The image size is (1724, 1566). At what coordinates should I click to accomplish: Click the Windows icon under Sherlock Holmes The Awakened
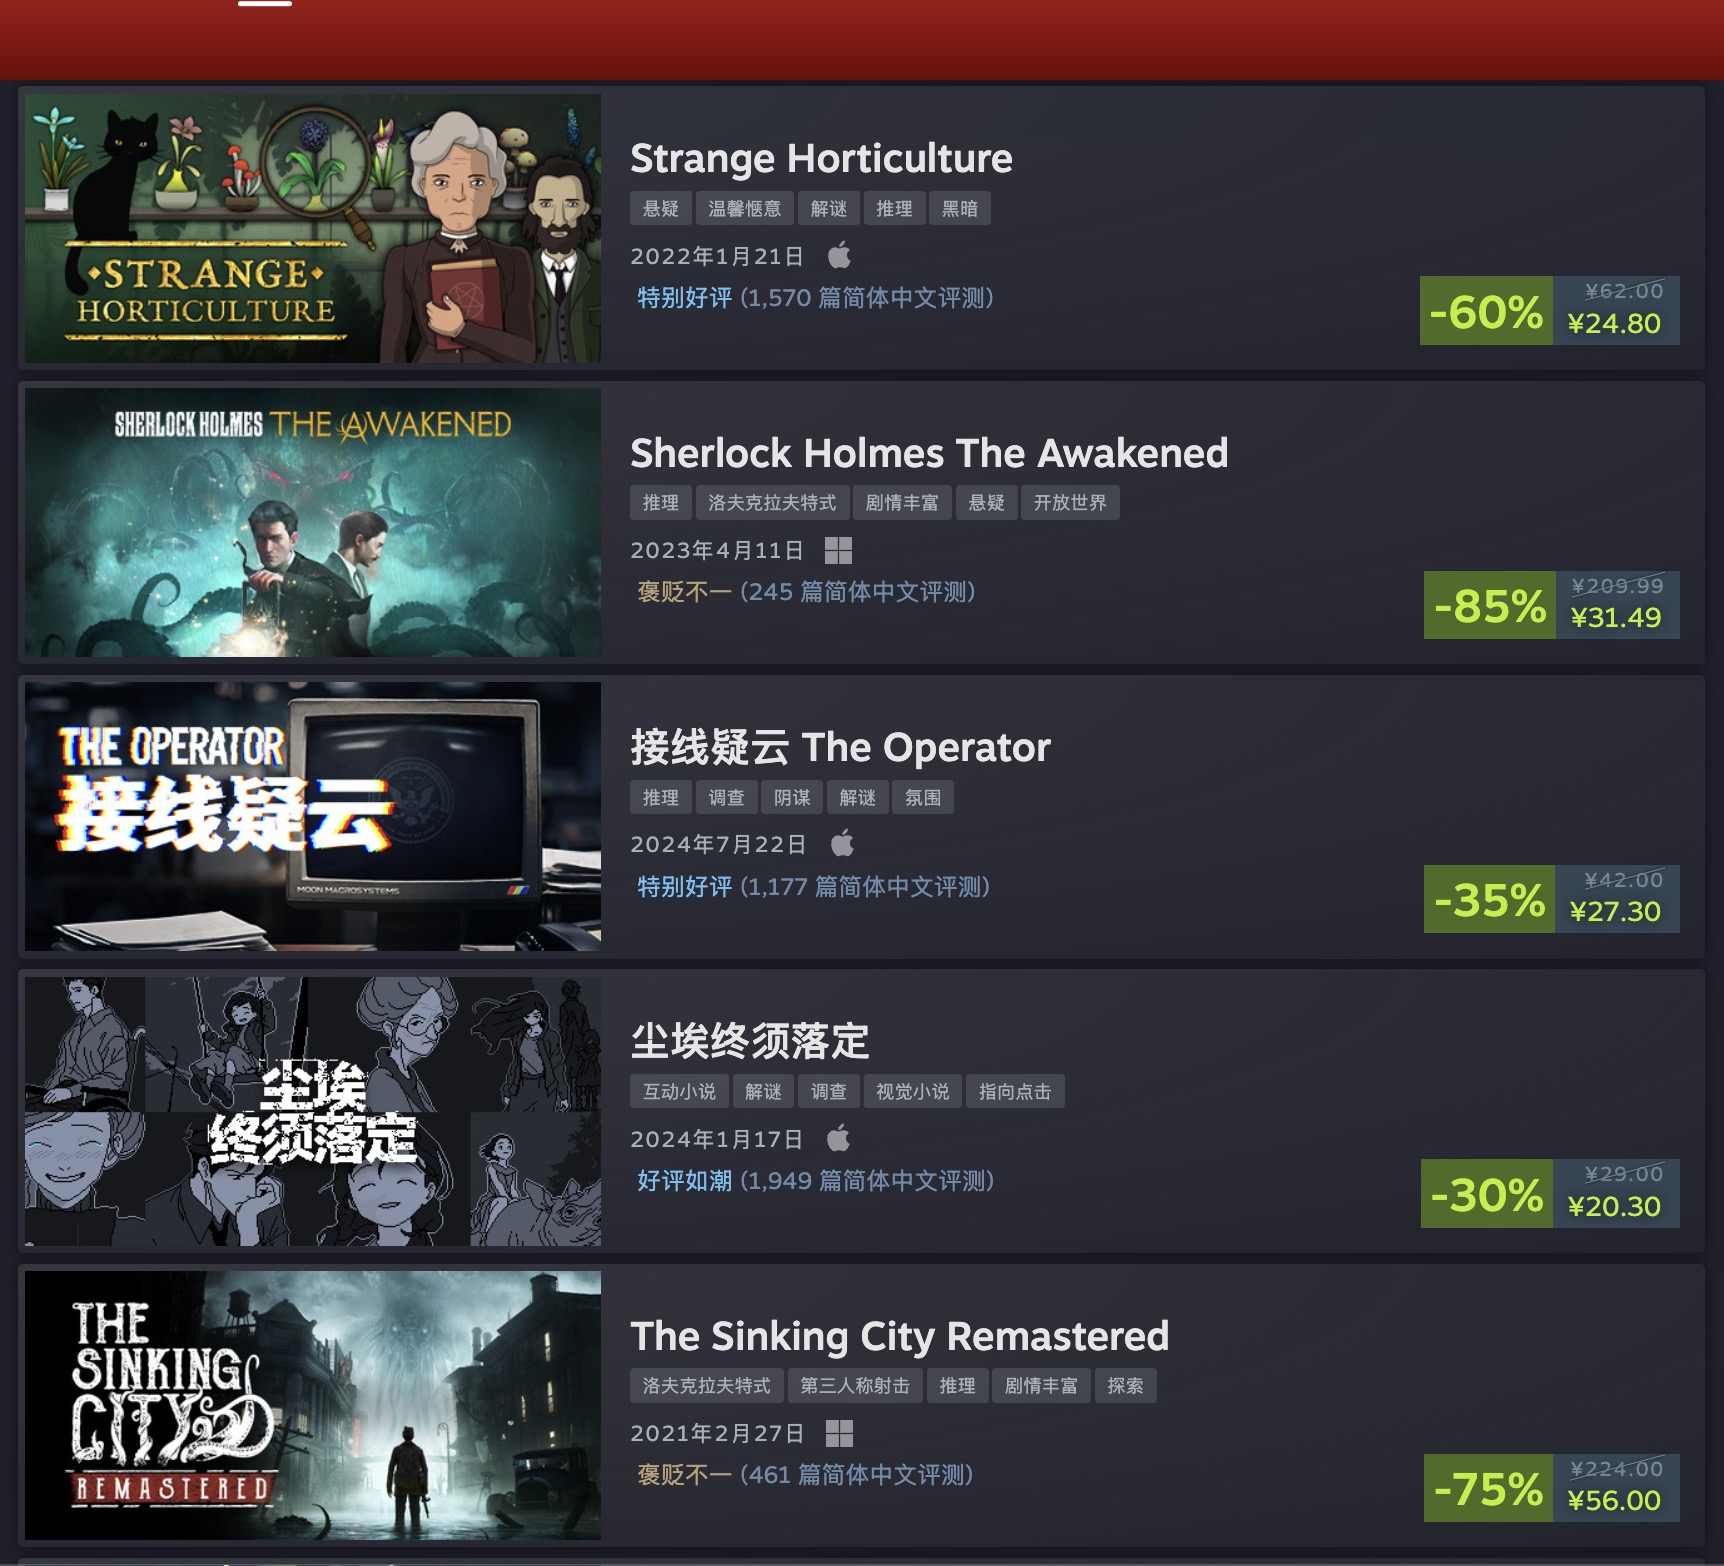838,550
